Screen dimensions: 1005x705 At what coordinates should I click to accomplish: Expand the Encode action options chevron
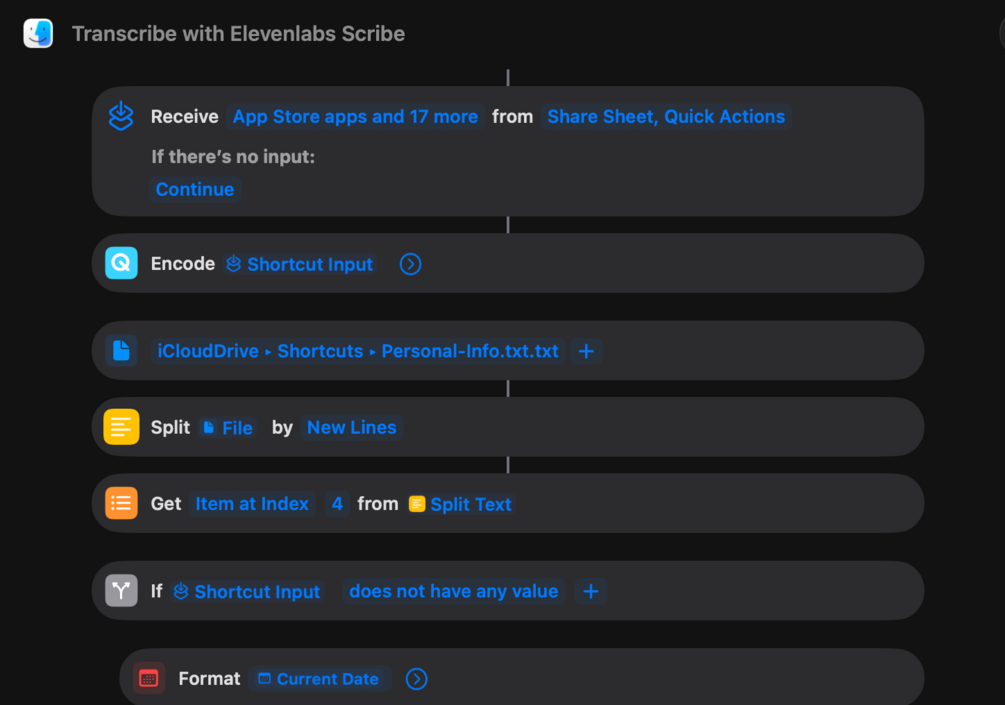tap(410, 264)
